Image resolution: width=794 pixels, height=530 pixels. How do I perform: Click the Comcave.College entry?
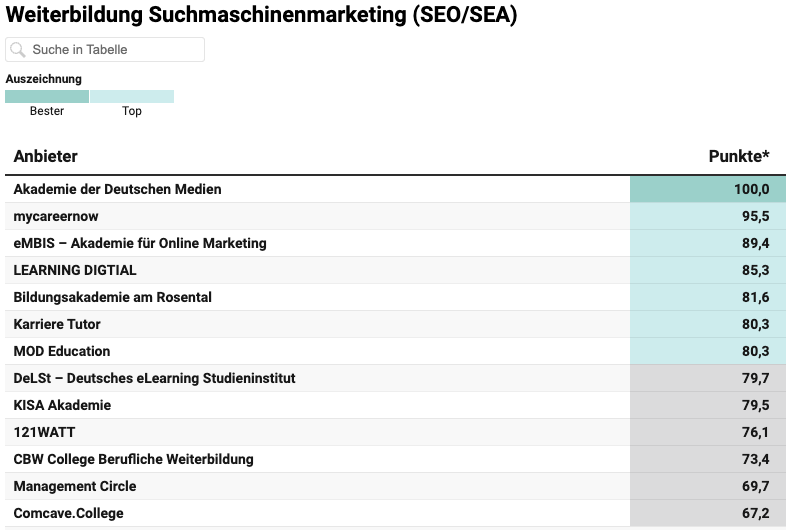click(69, 513)
